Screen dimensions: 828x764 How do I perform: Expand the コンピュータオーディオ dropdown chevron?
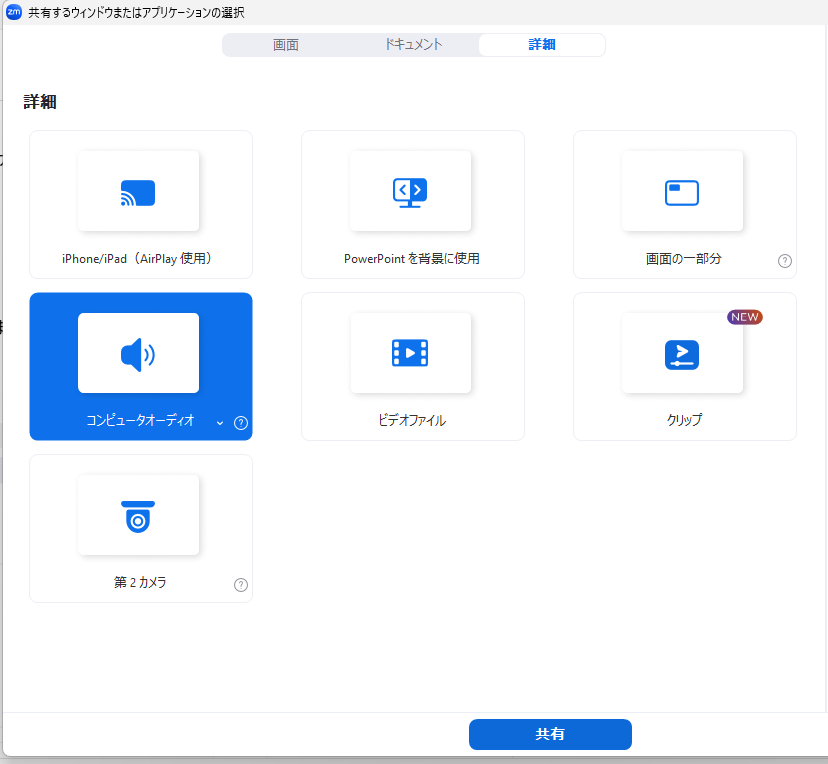pyautogui.click(x=220, y=423)
